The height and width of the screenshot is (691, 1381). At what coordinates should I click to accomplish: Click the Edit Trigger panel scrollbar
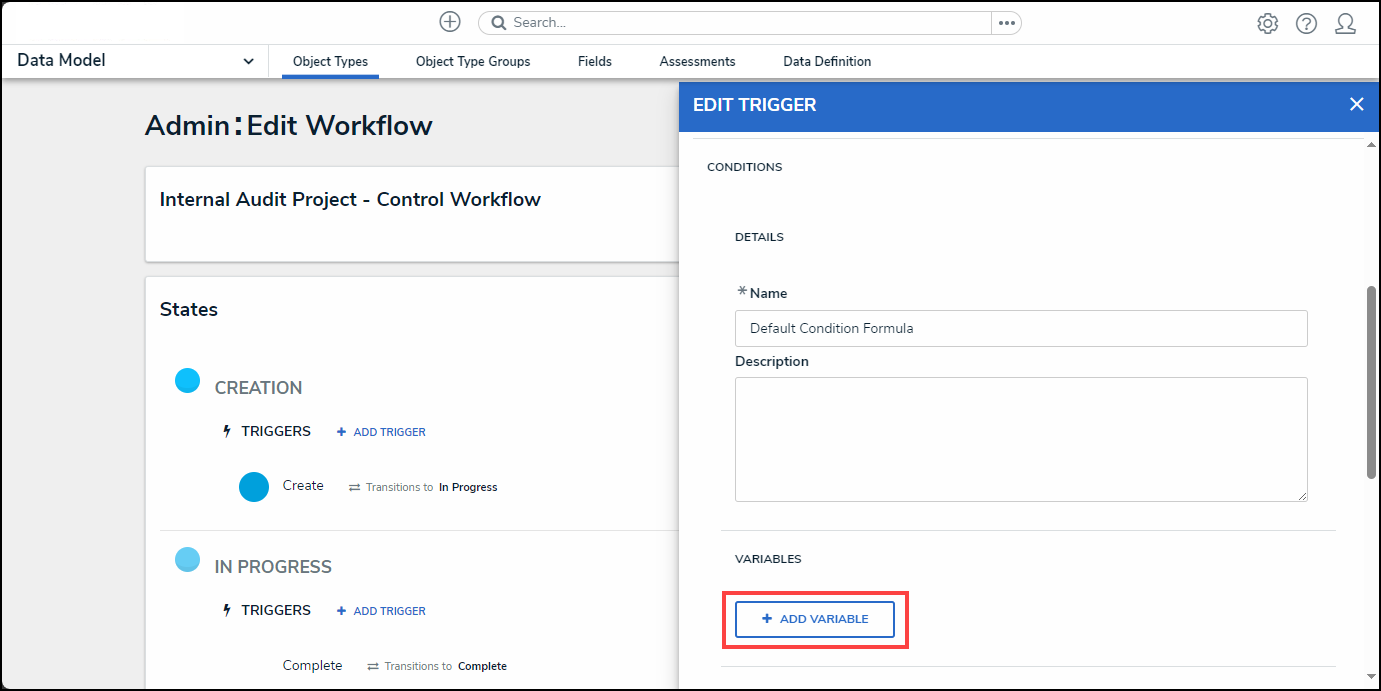1371,380
